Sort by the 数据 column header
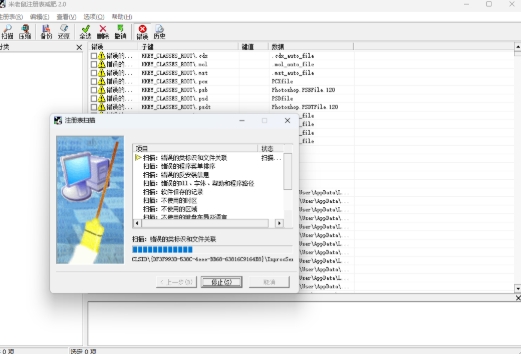This screenshot has width=523, height=360. [311, 47]
